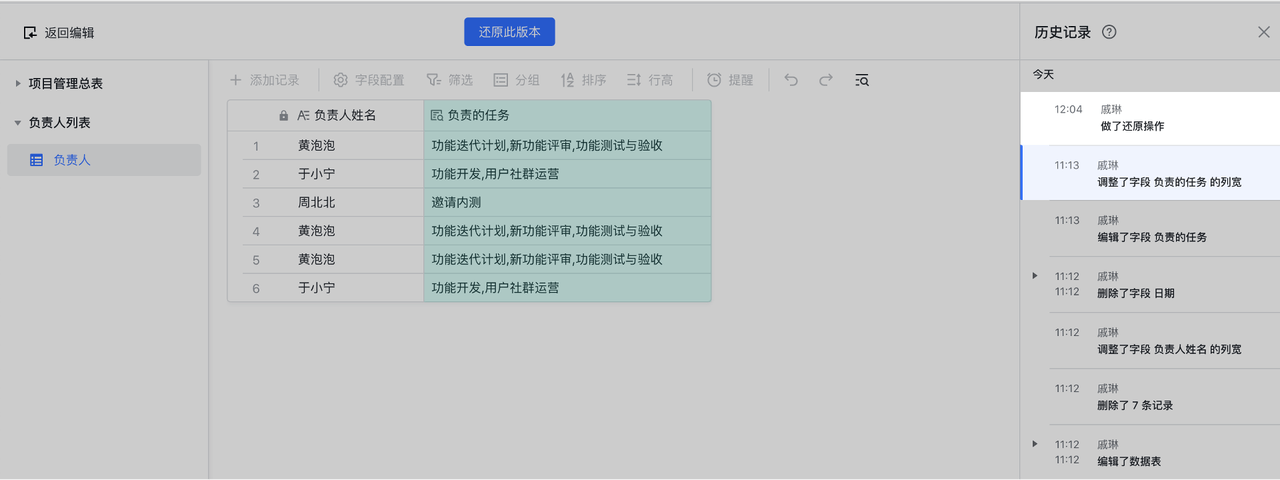Open the search records icon
1280x480 pixels.
862,80
